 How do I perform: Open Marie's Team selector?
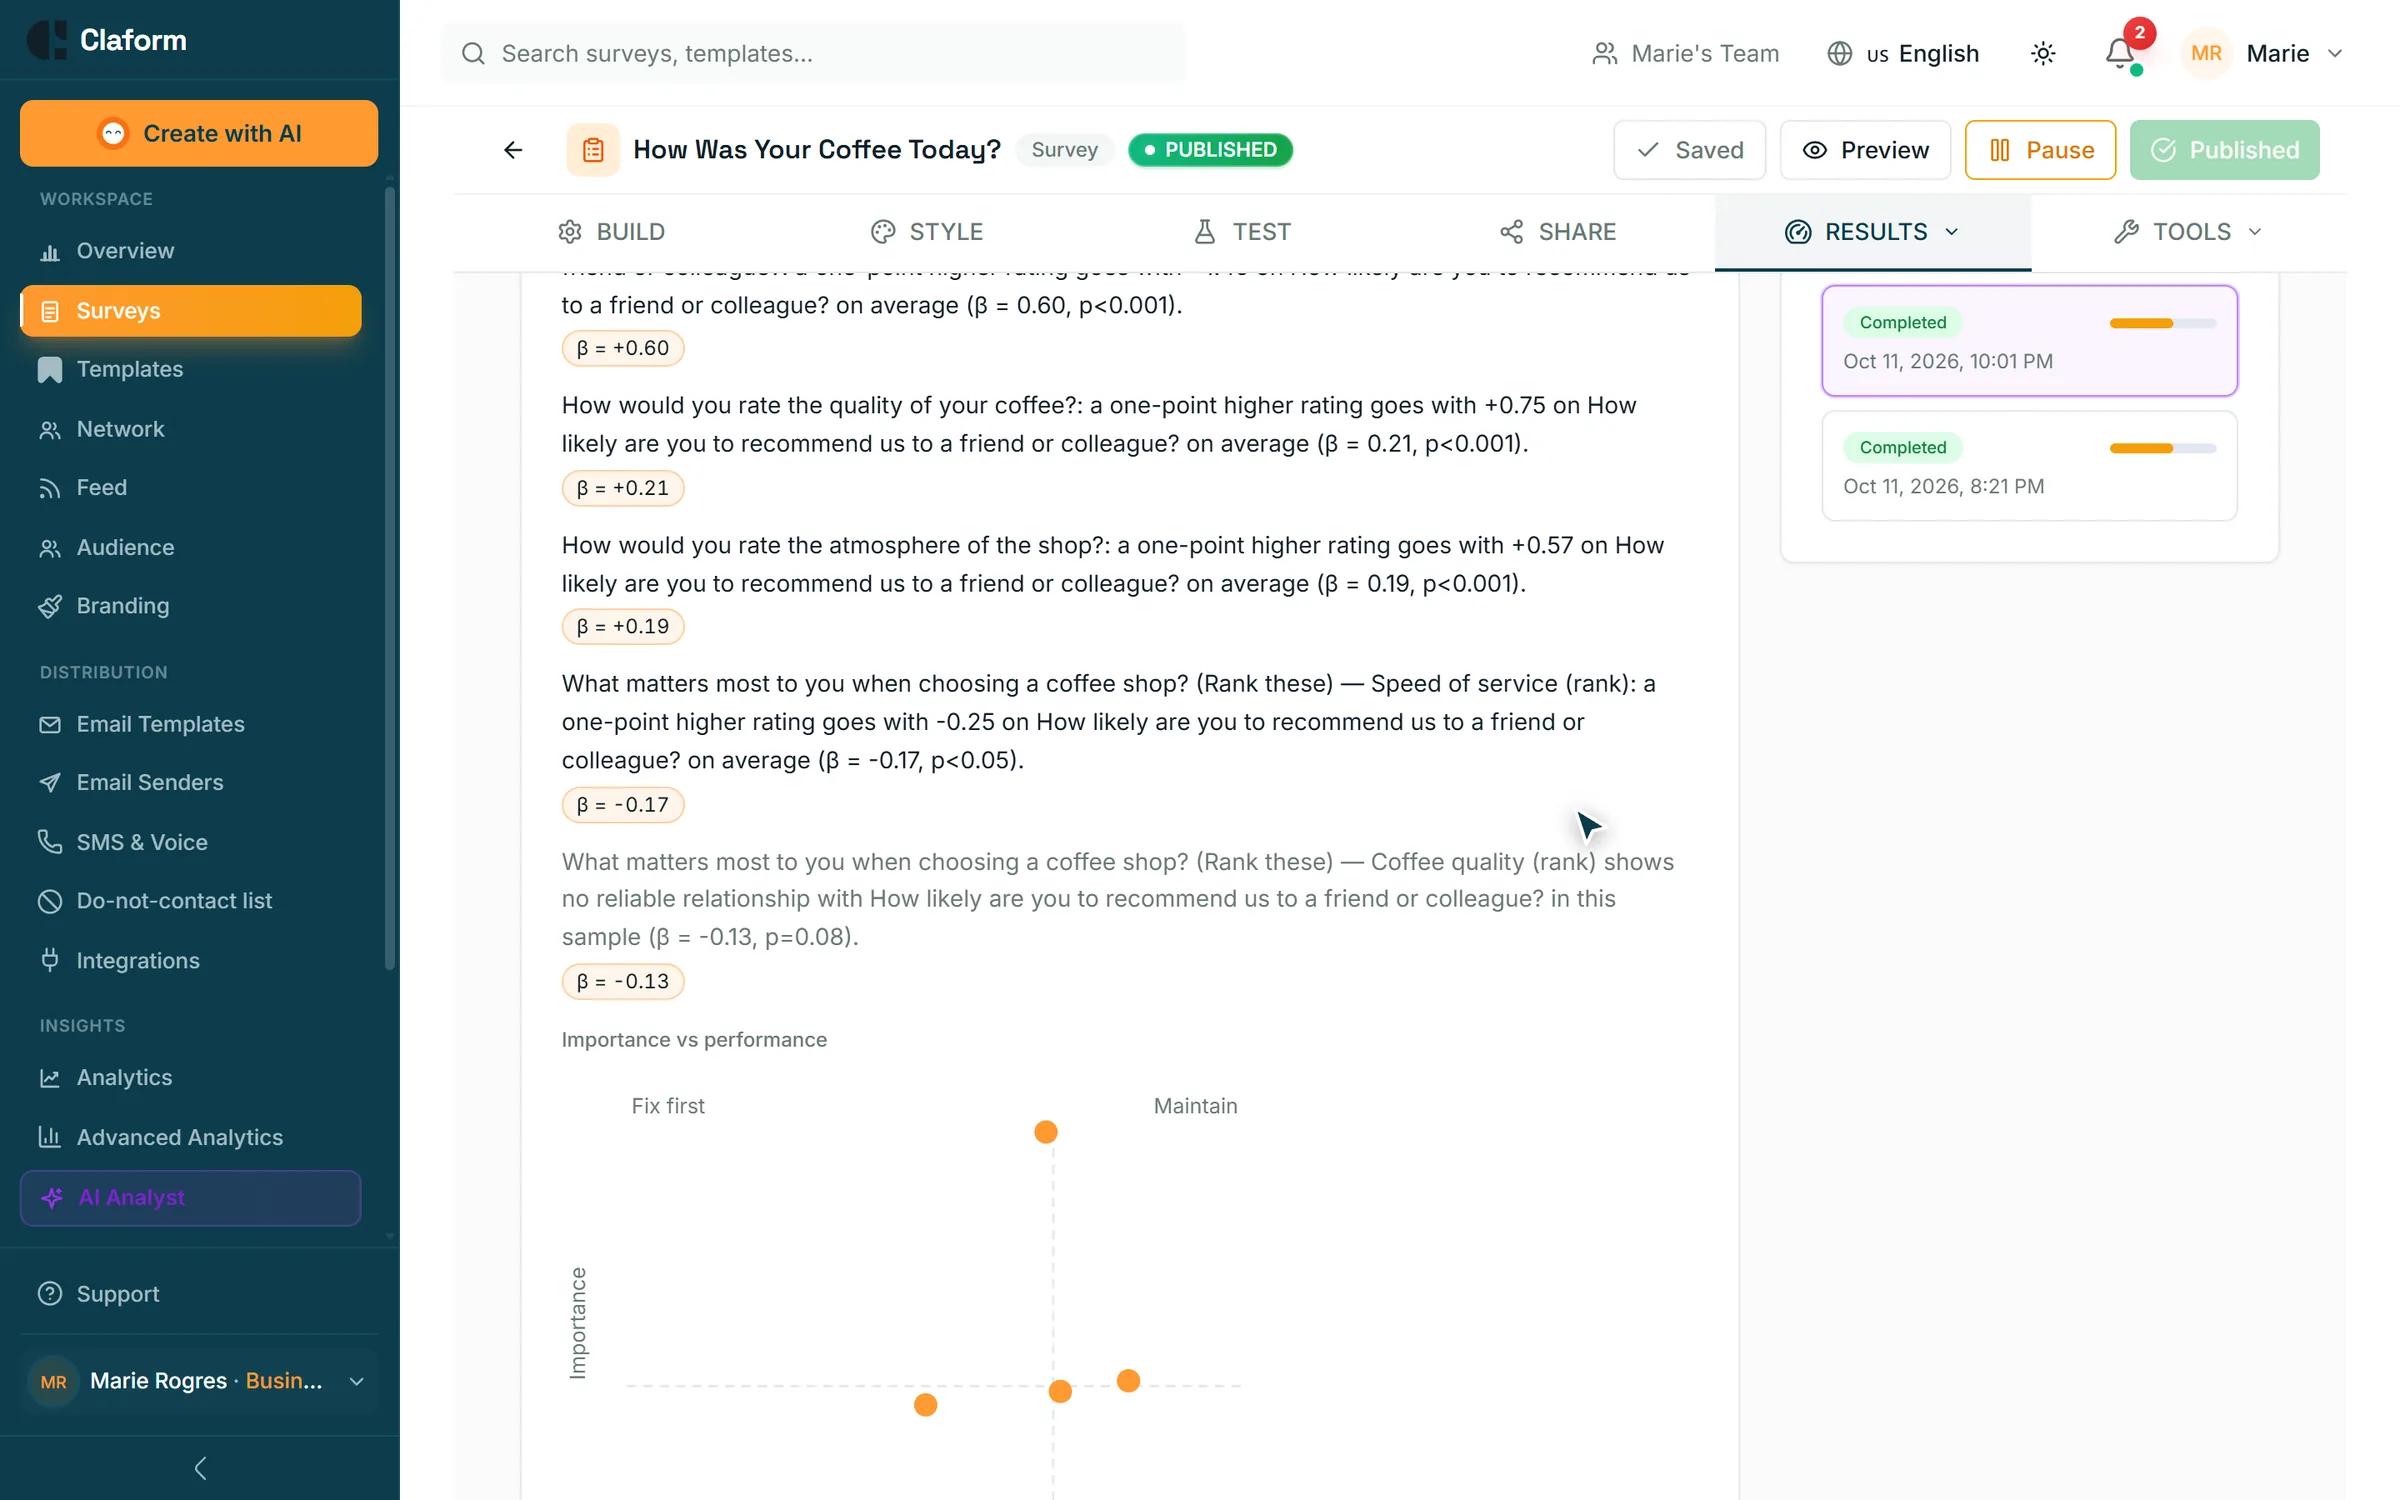tap(1685, 53)
